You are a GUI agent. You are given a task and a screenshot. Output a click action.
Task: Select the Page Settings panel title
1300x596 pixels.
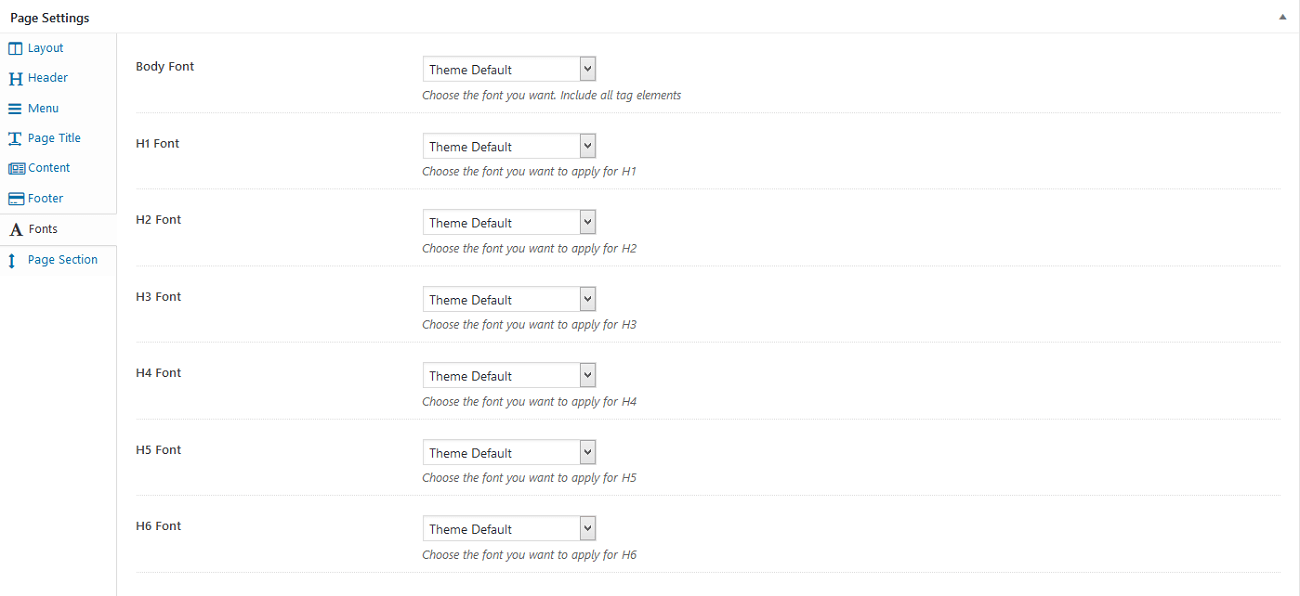[50, 18]
